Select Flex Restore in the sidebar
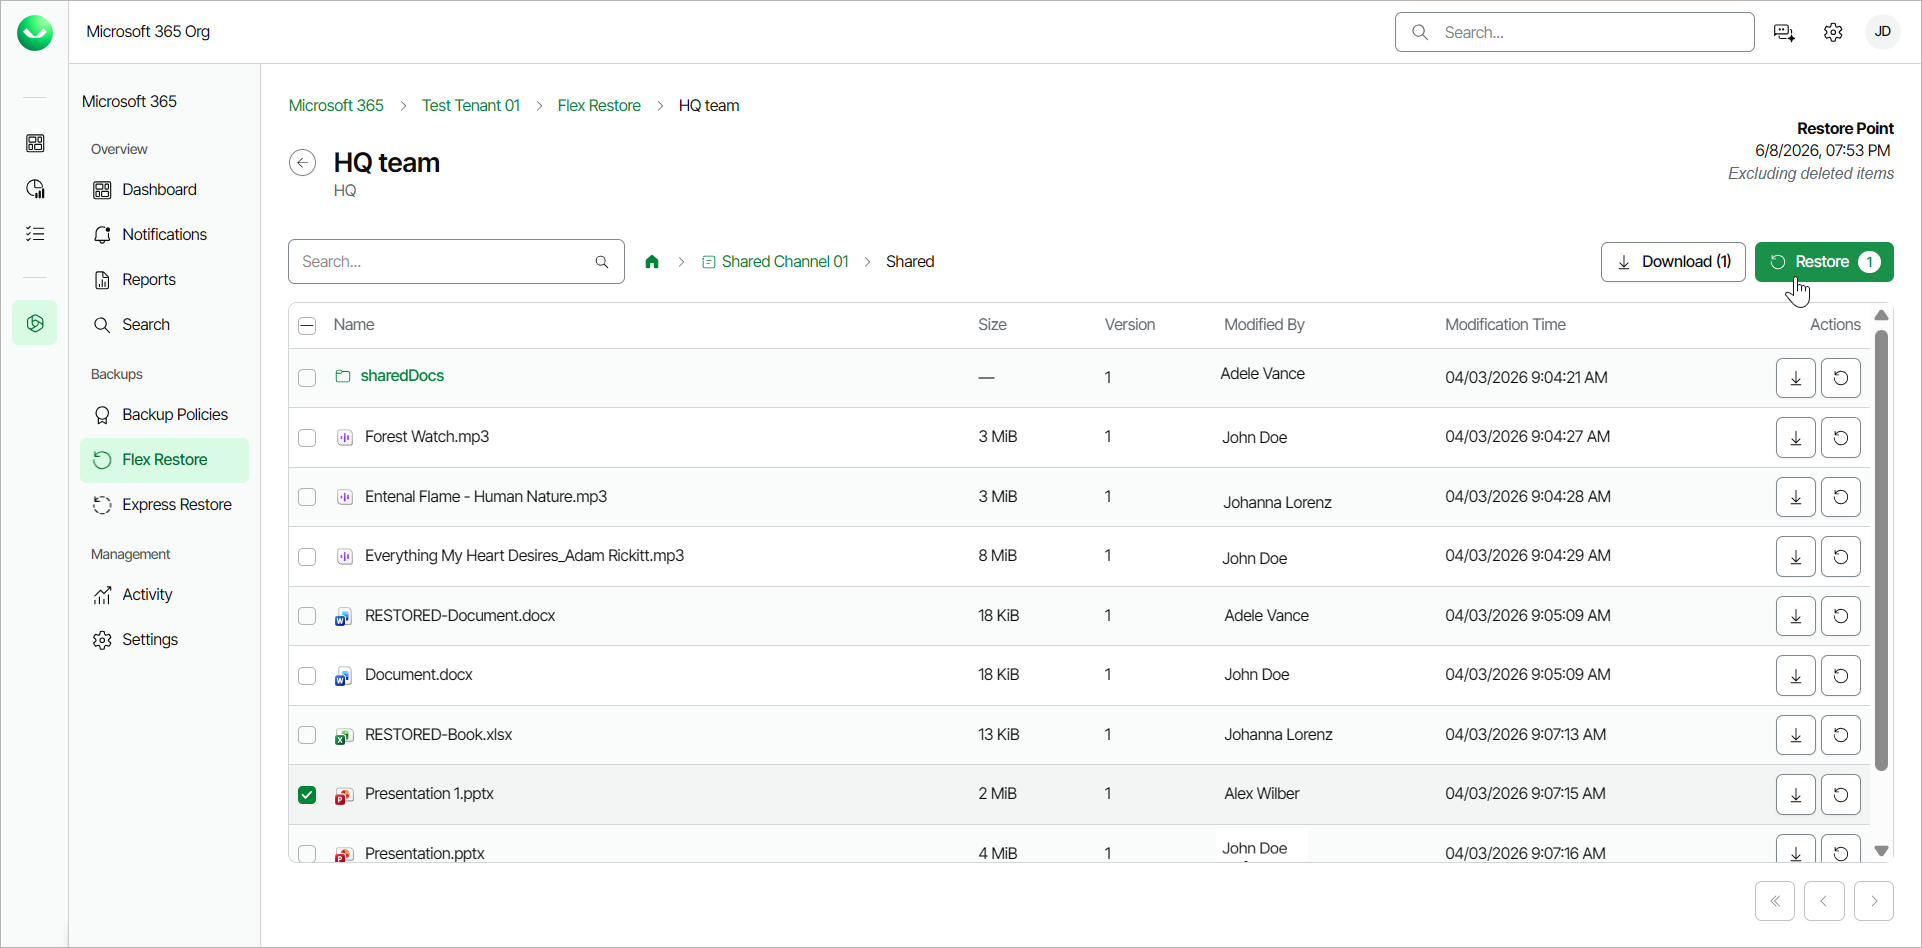This screenshot has width=1922, height=948. click(x=164, y=460)
